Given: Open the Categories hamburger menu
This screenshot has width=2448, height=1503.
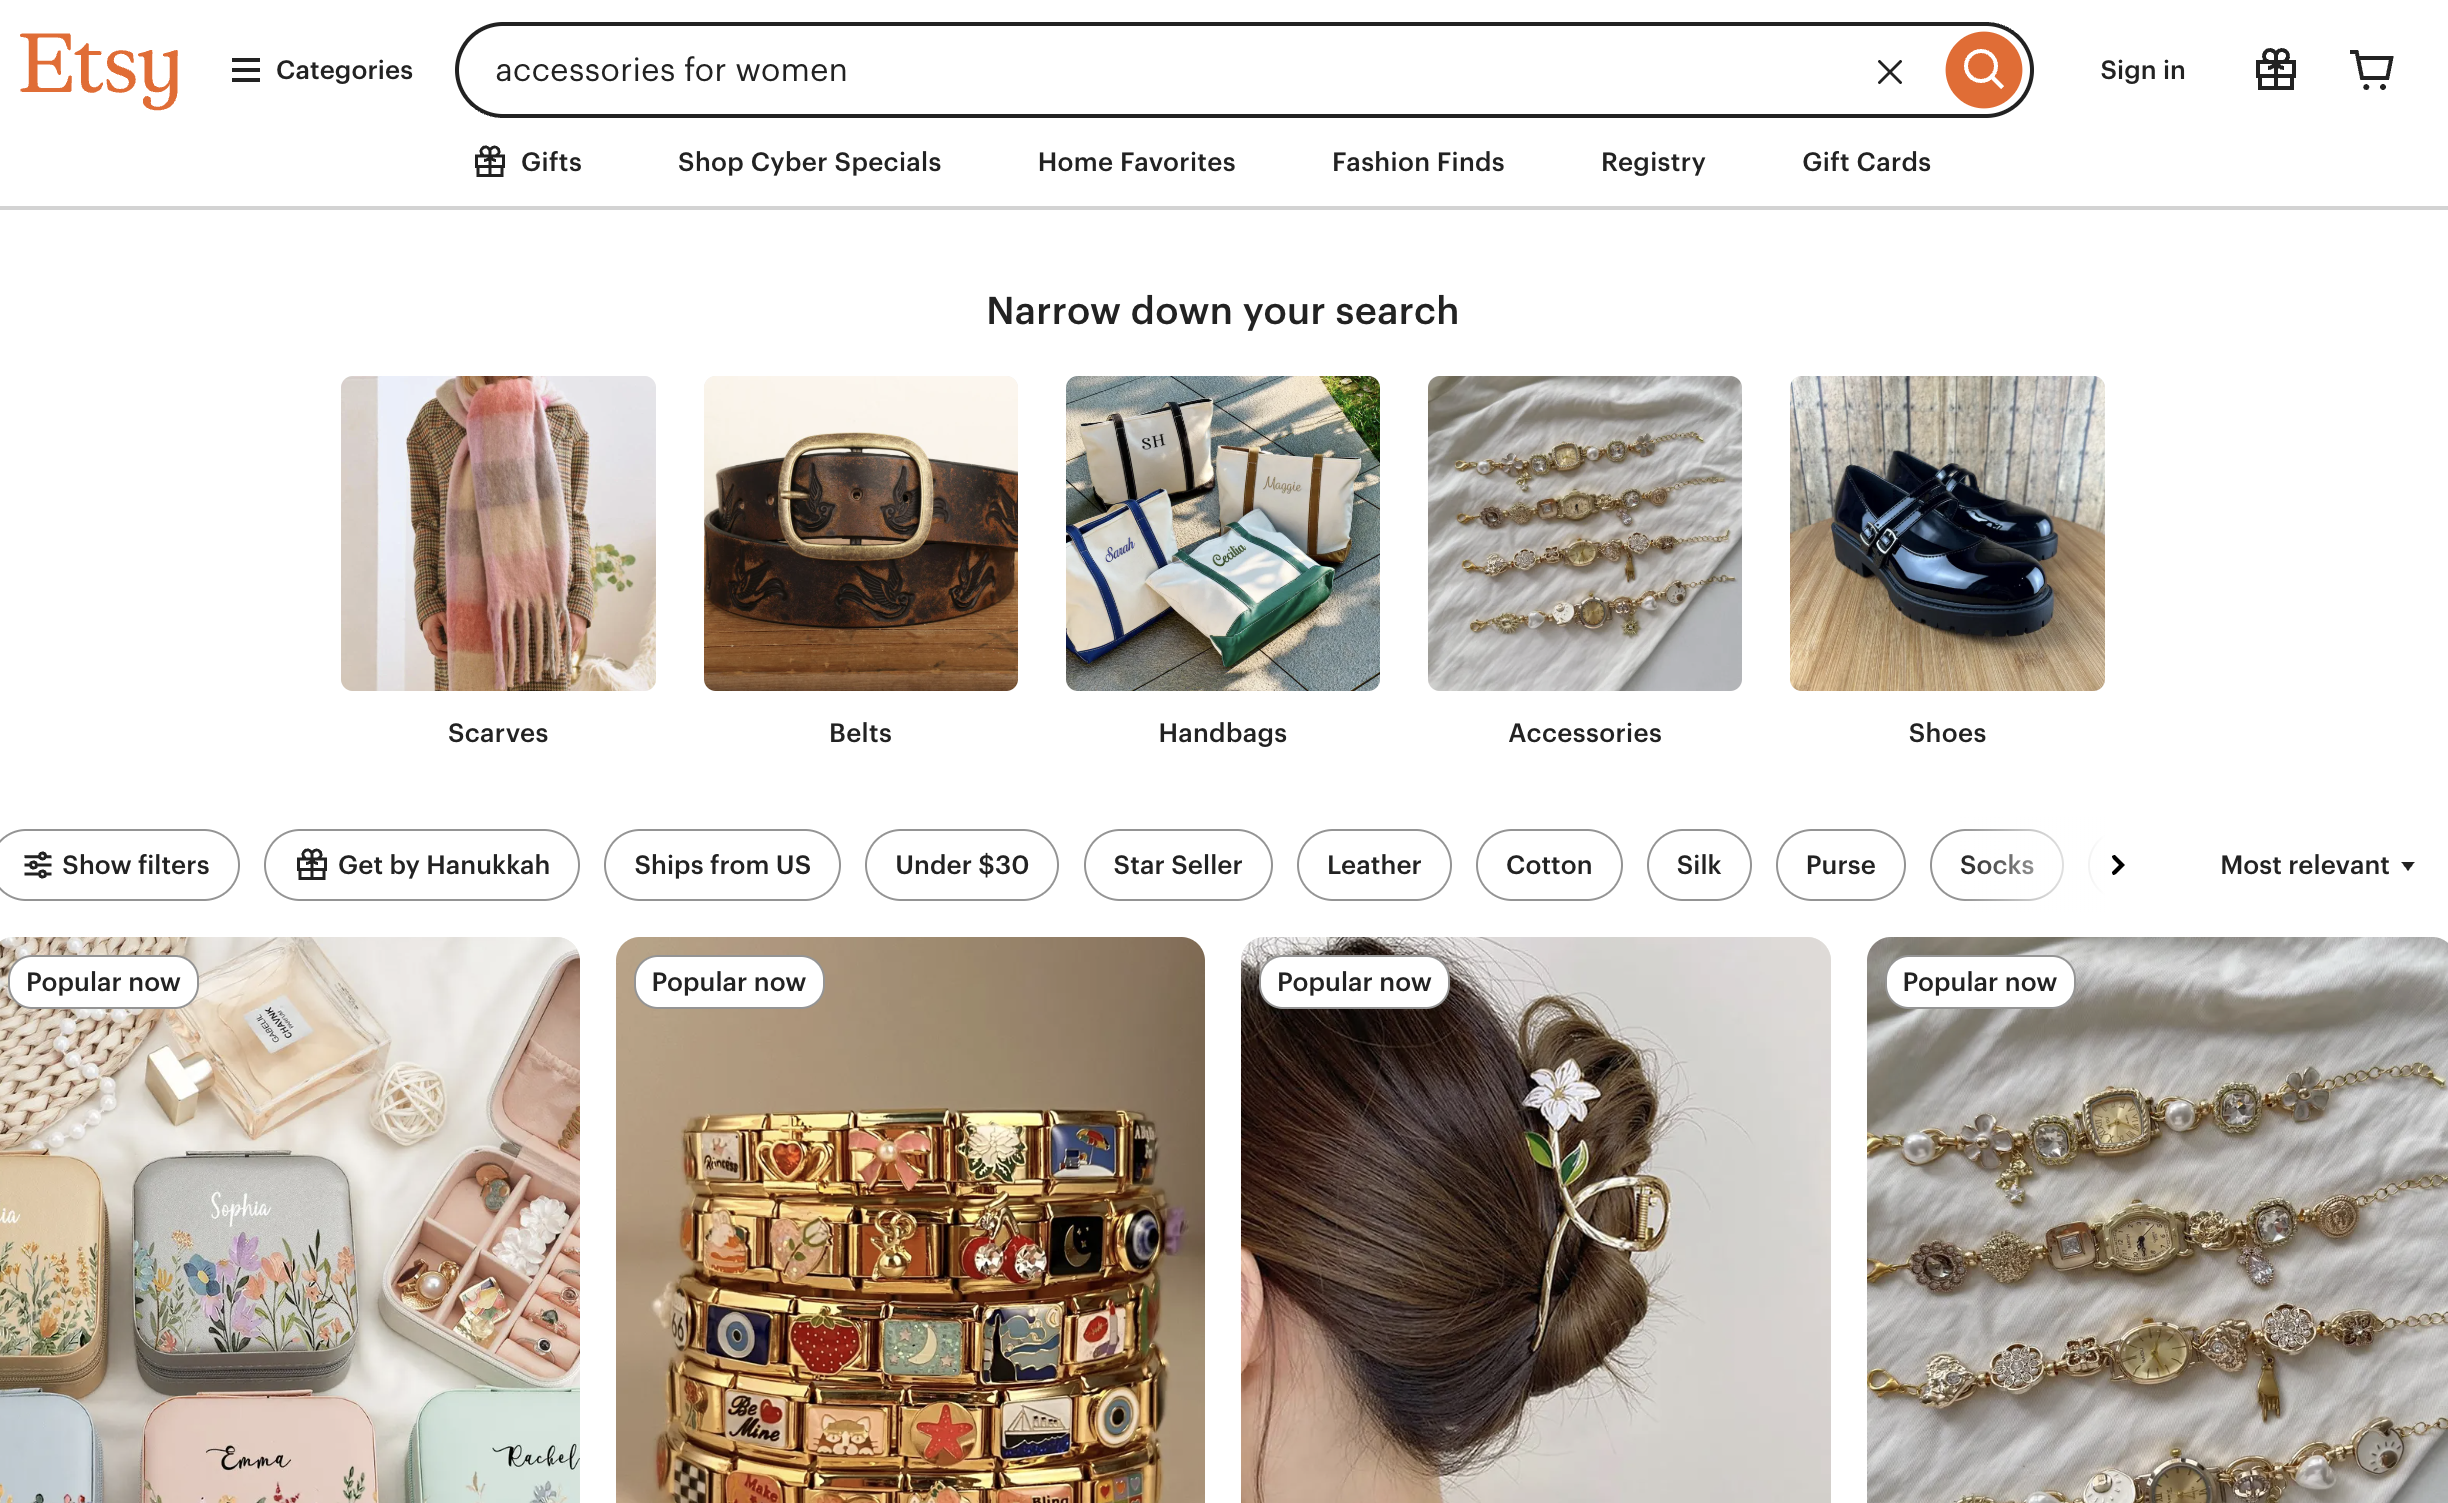Looking at the screenshot, I should click(321, 70).
